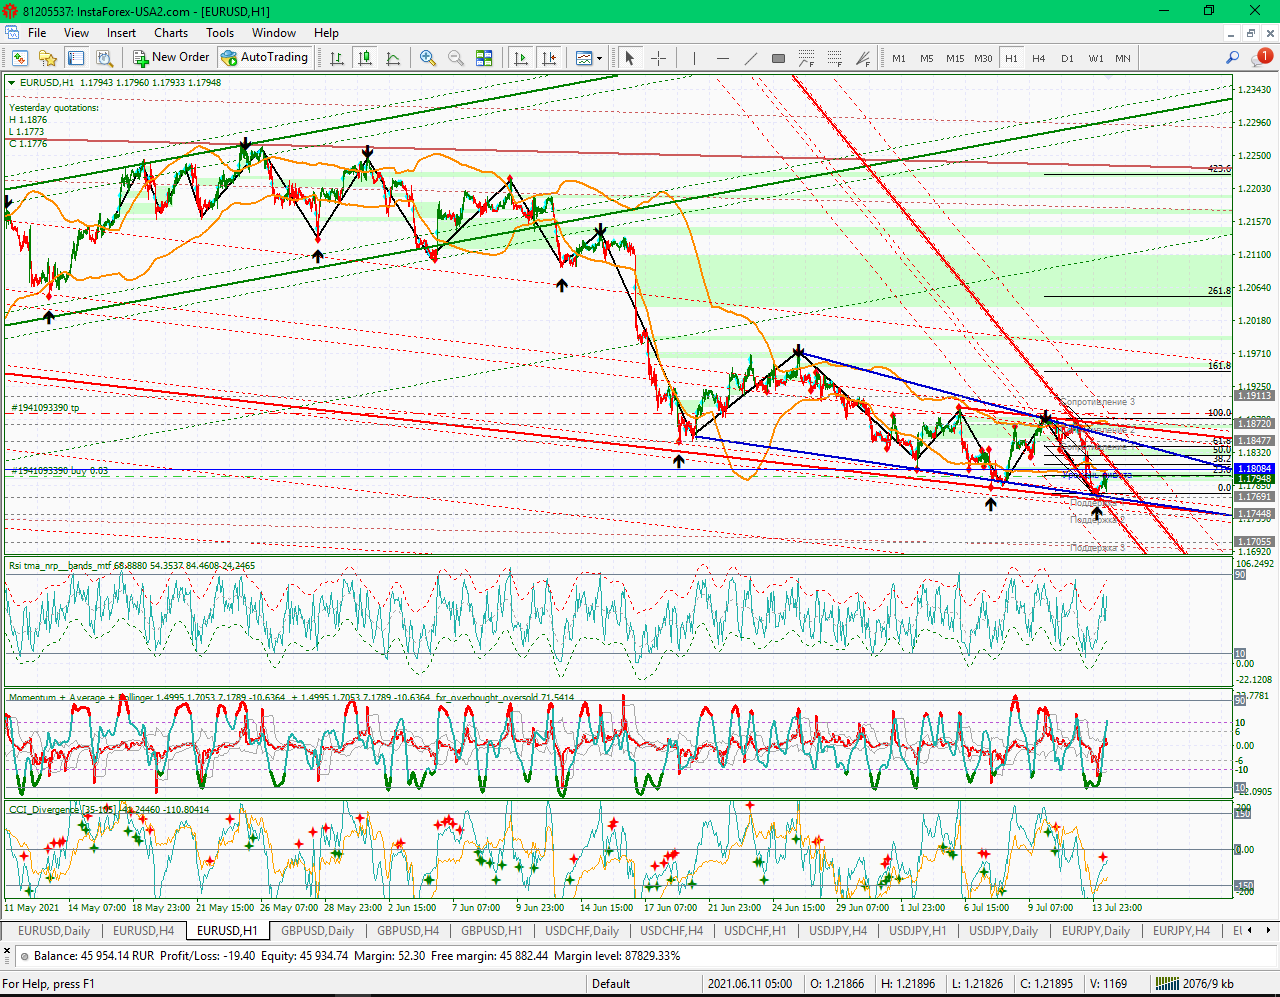This screenshot has height=997, width=1280.
Task: Open the Charts menu
Action: tap(171, 33)
